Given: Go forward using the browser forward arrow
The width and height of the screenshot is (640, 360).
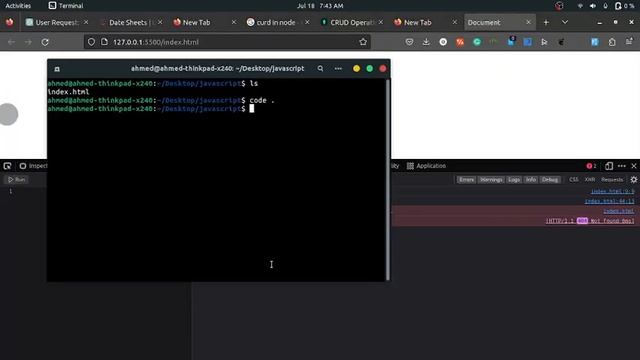Looking at the screenshot, I should [28, 42].
